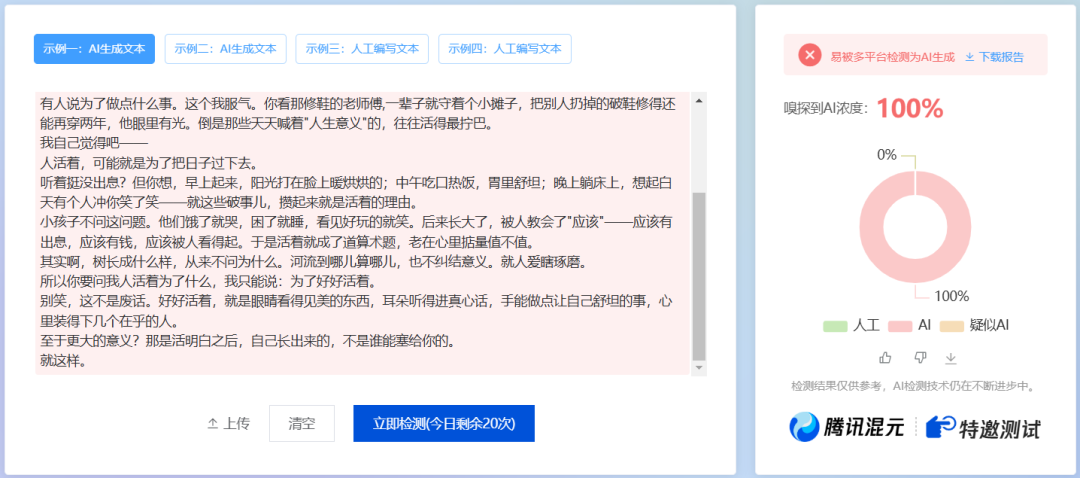This screenshot has height=478, width=1080.
Task: Click the scrollbar down arrow in text area
Action: [699, 366]
